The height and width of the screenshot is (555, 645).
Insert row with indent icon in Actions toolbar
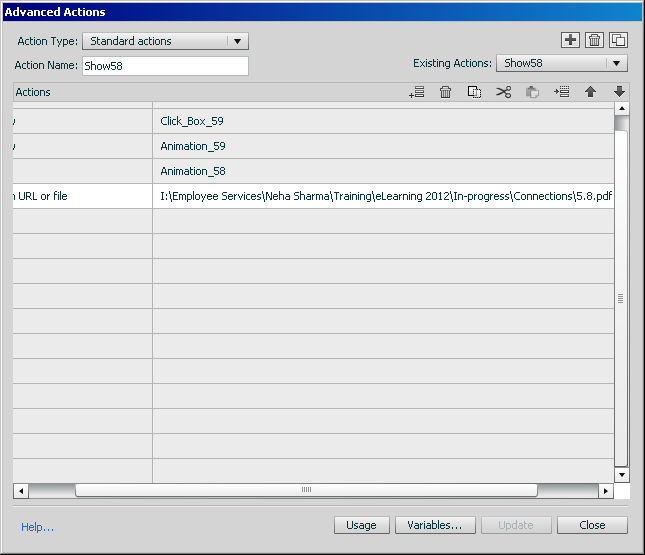[x=561, y=92]
